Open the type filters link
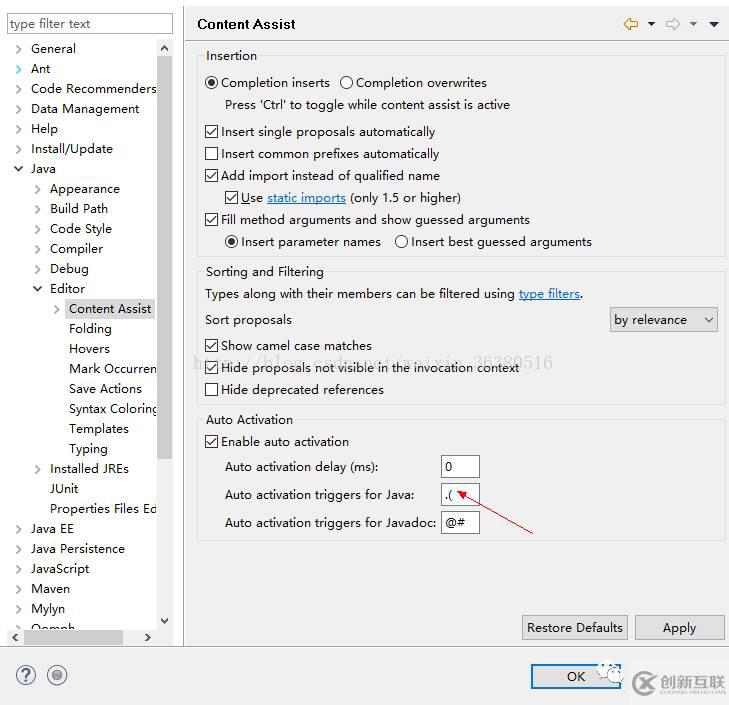Image resolution: width=729 pixels, height=705 pixels. click(549, 294)
